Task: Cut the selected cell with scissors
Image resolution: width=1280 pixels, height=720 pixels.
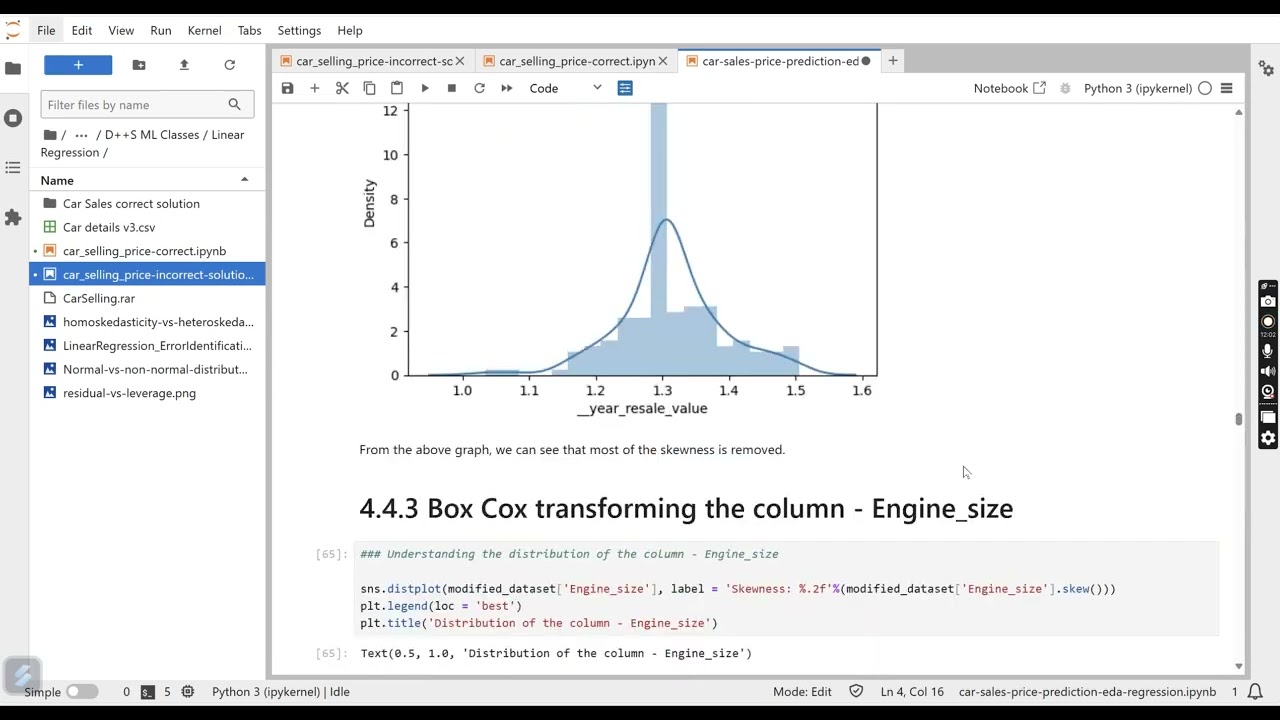Action: click(x=342, y=88)
